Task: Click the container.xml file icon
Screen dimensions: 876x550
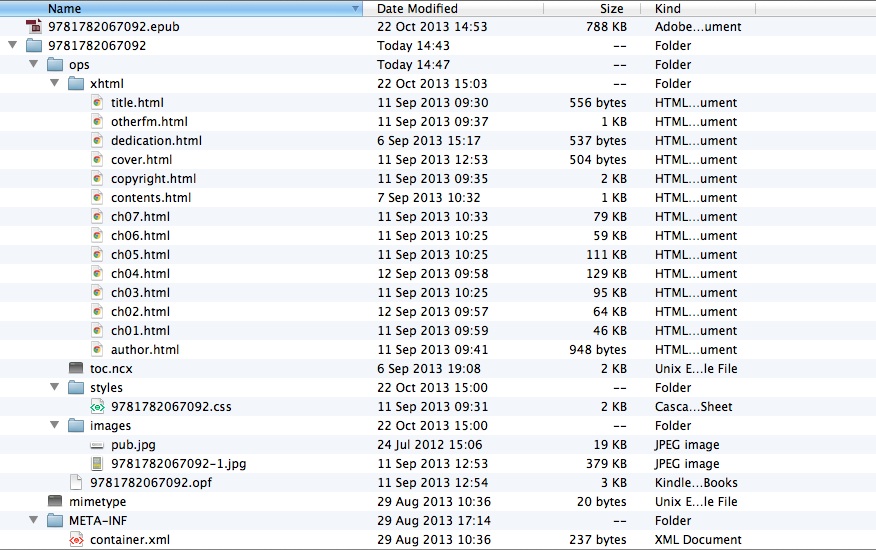Action: tap(76, 539)
